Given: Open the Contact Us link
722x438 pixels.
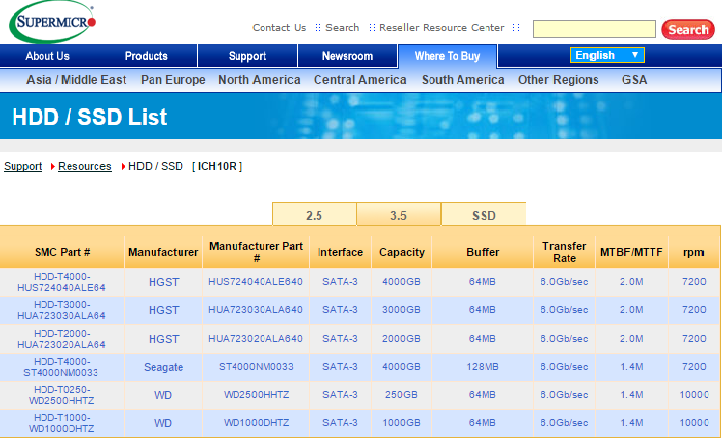Looking at the screenshot, I should point(279,28).
